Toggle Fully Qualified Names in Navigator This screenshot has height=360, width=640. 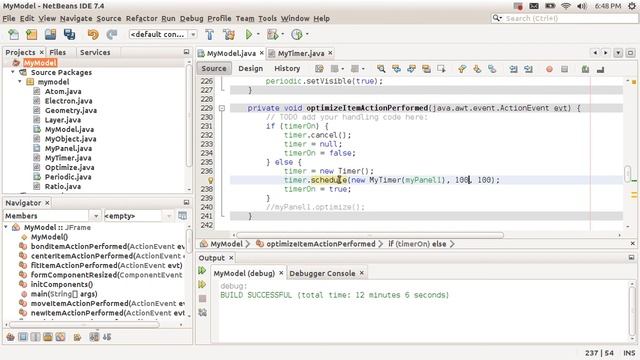(x=77, y=337)
